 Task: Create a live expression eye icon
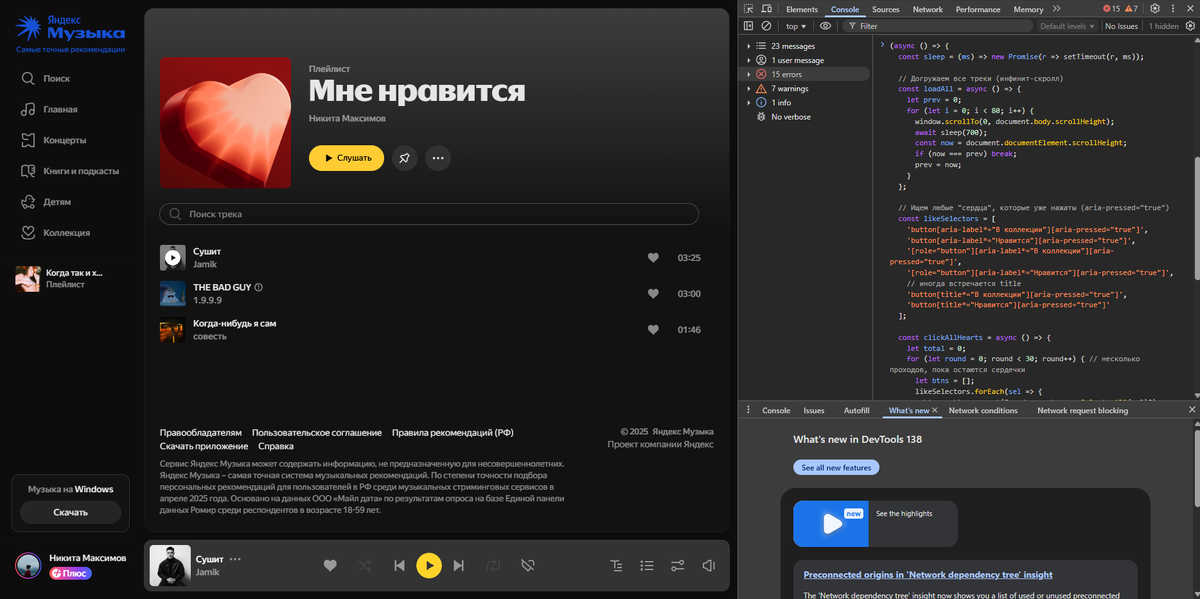826,26
